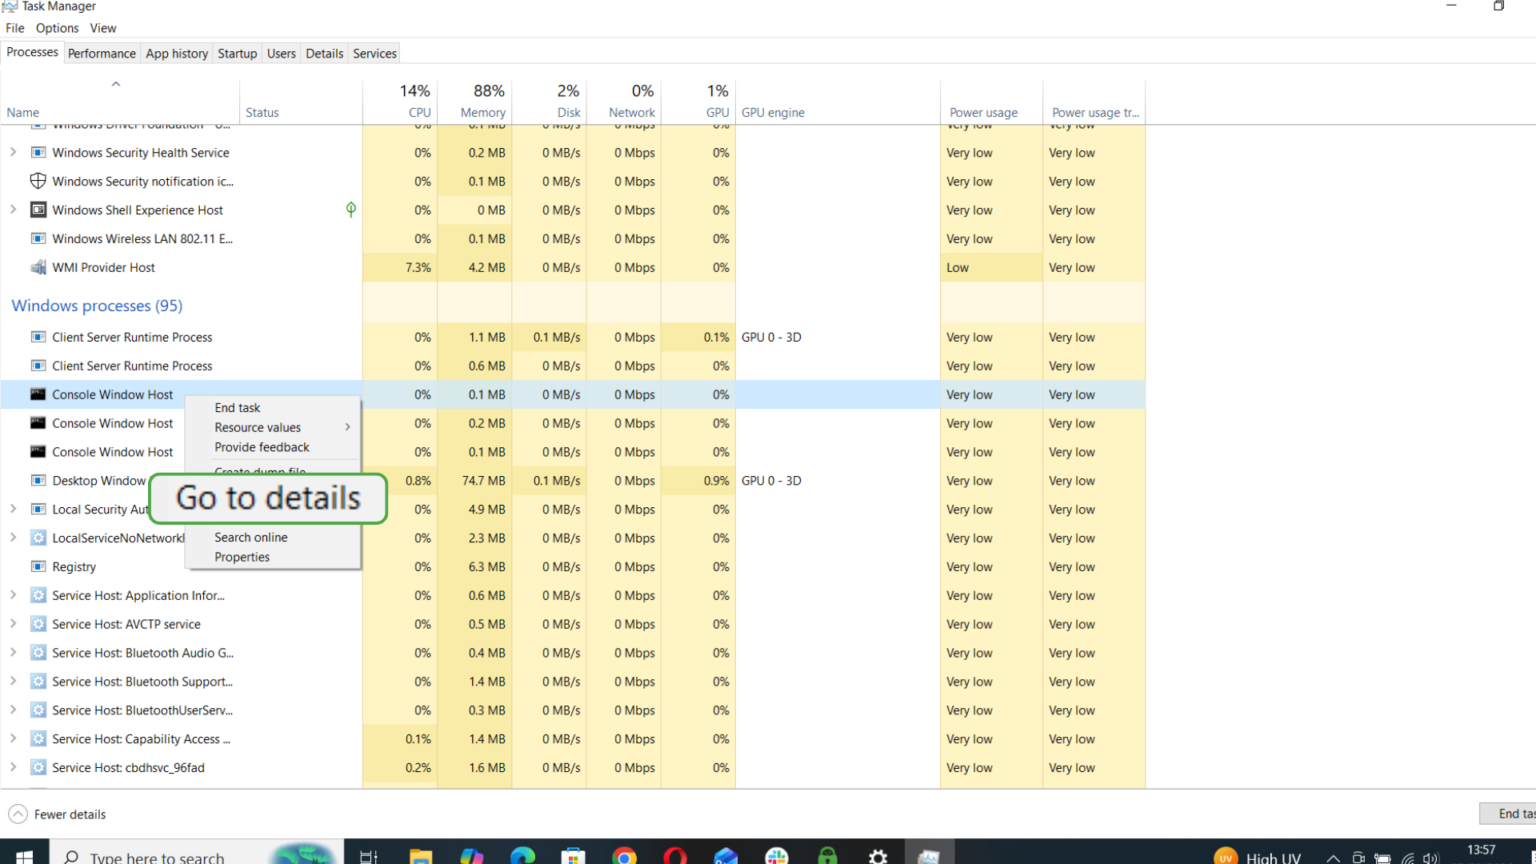
Task: Click the Fewer details arrow icon
Action: coord(18,814)
